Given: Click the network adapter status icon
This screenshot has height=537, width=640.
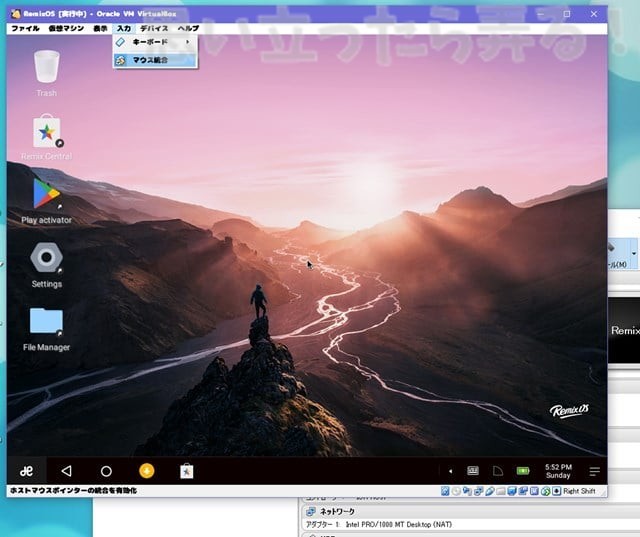Looking at the screenshot, I should coord(478,491).
